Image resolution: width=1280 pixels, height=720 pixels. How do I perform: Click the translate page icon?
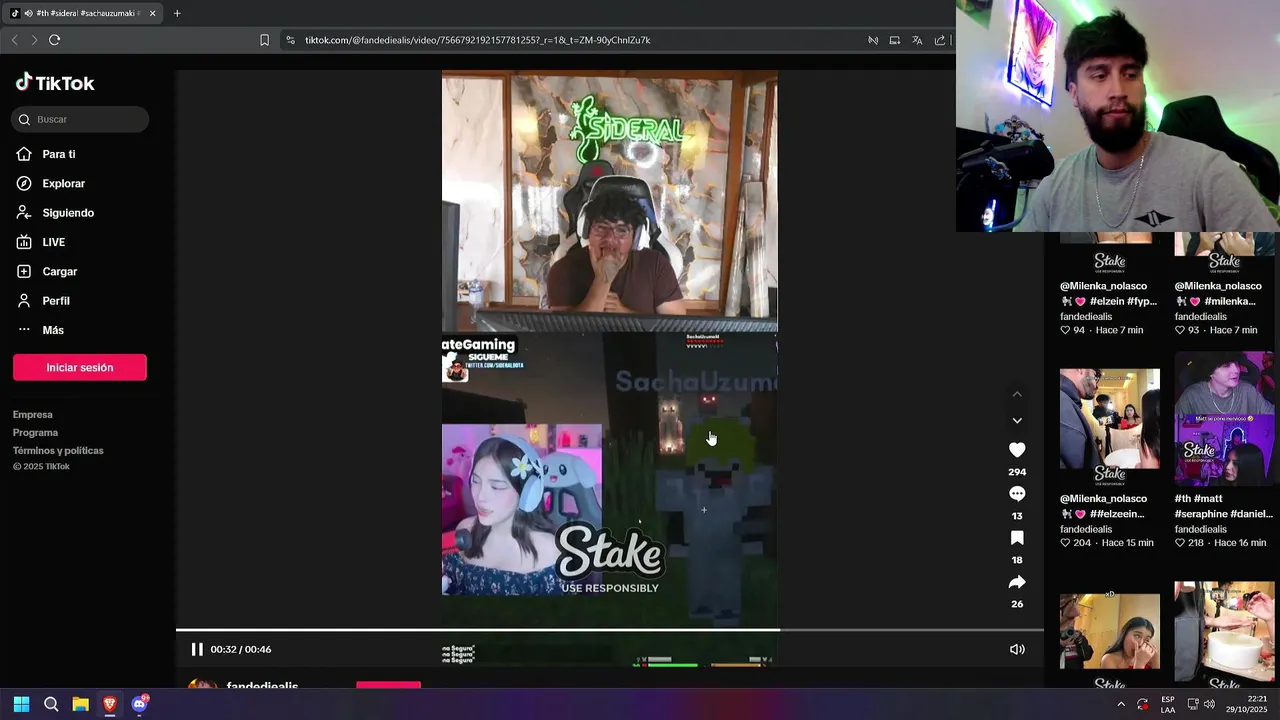point(917,40)
